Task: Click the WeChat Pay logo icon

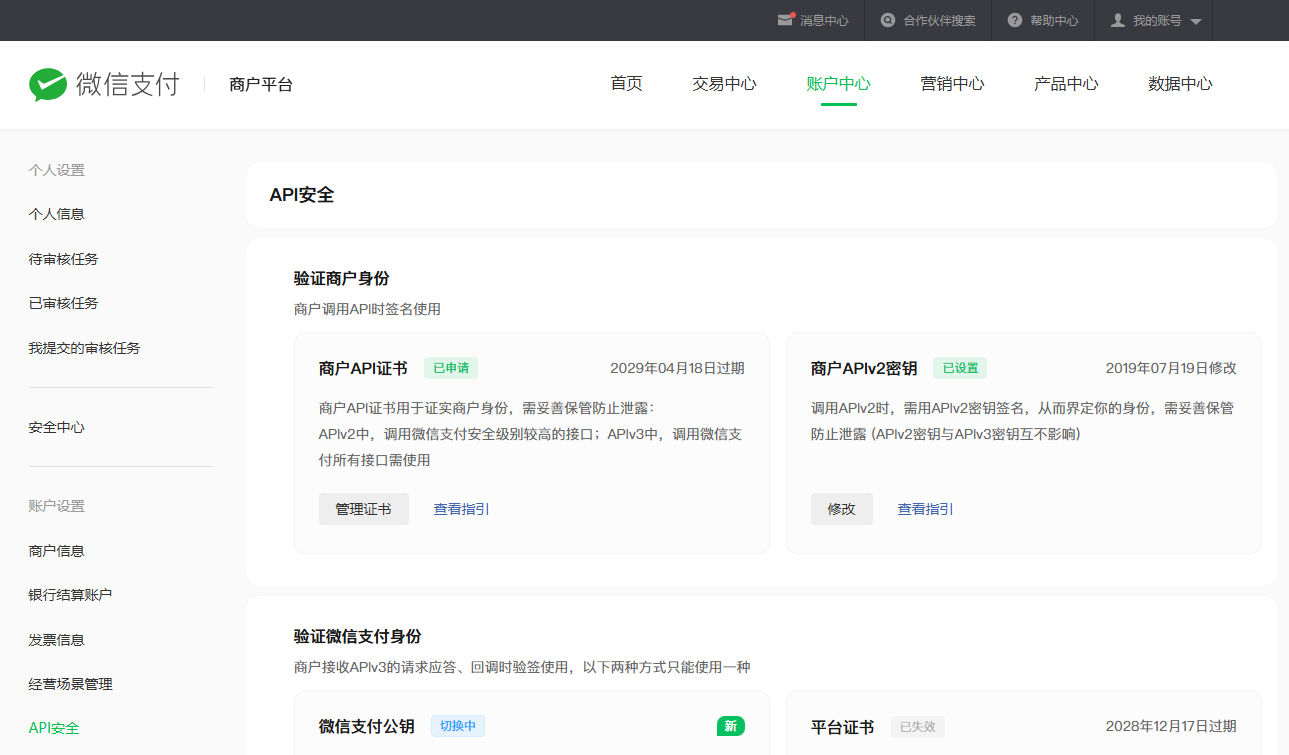Action: pyautogui.click(x=47, y=85)
